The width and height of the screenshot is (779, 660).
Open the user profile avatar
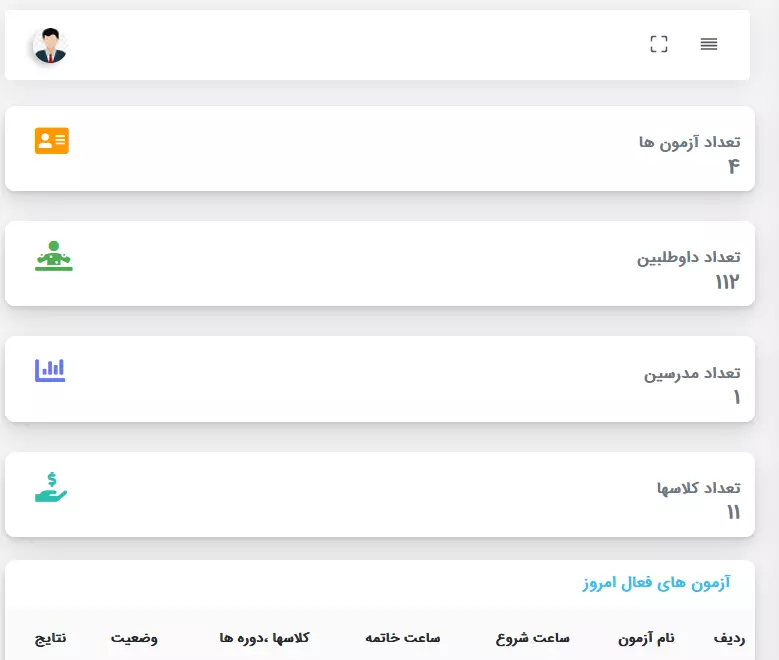coord(50,45)
